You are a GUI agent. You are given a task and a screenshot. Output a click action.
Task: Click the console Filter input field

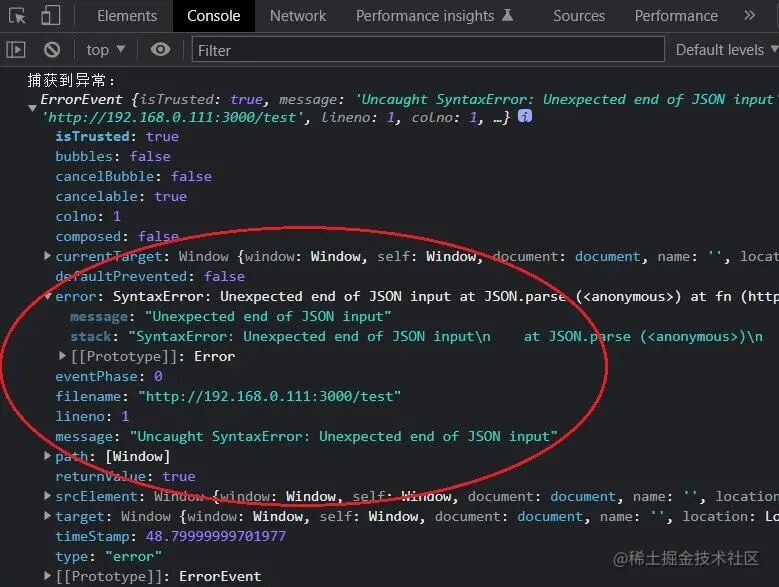428,50
